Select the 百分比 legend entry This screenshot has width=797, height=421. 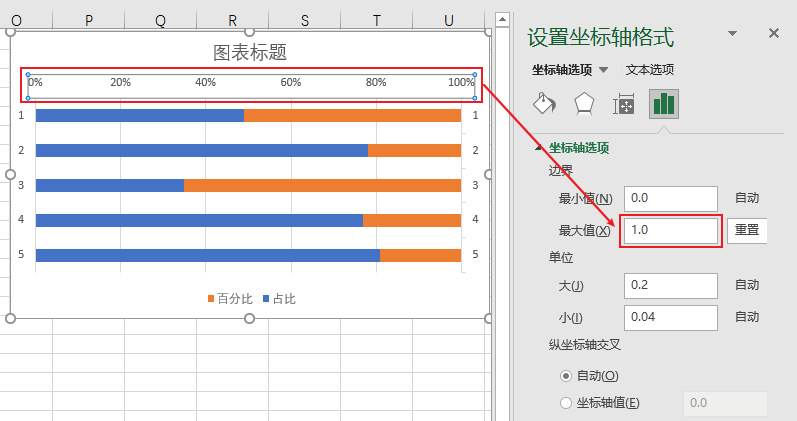230,299
